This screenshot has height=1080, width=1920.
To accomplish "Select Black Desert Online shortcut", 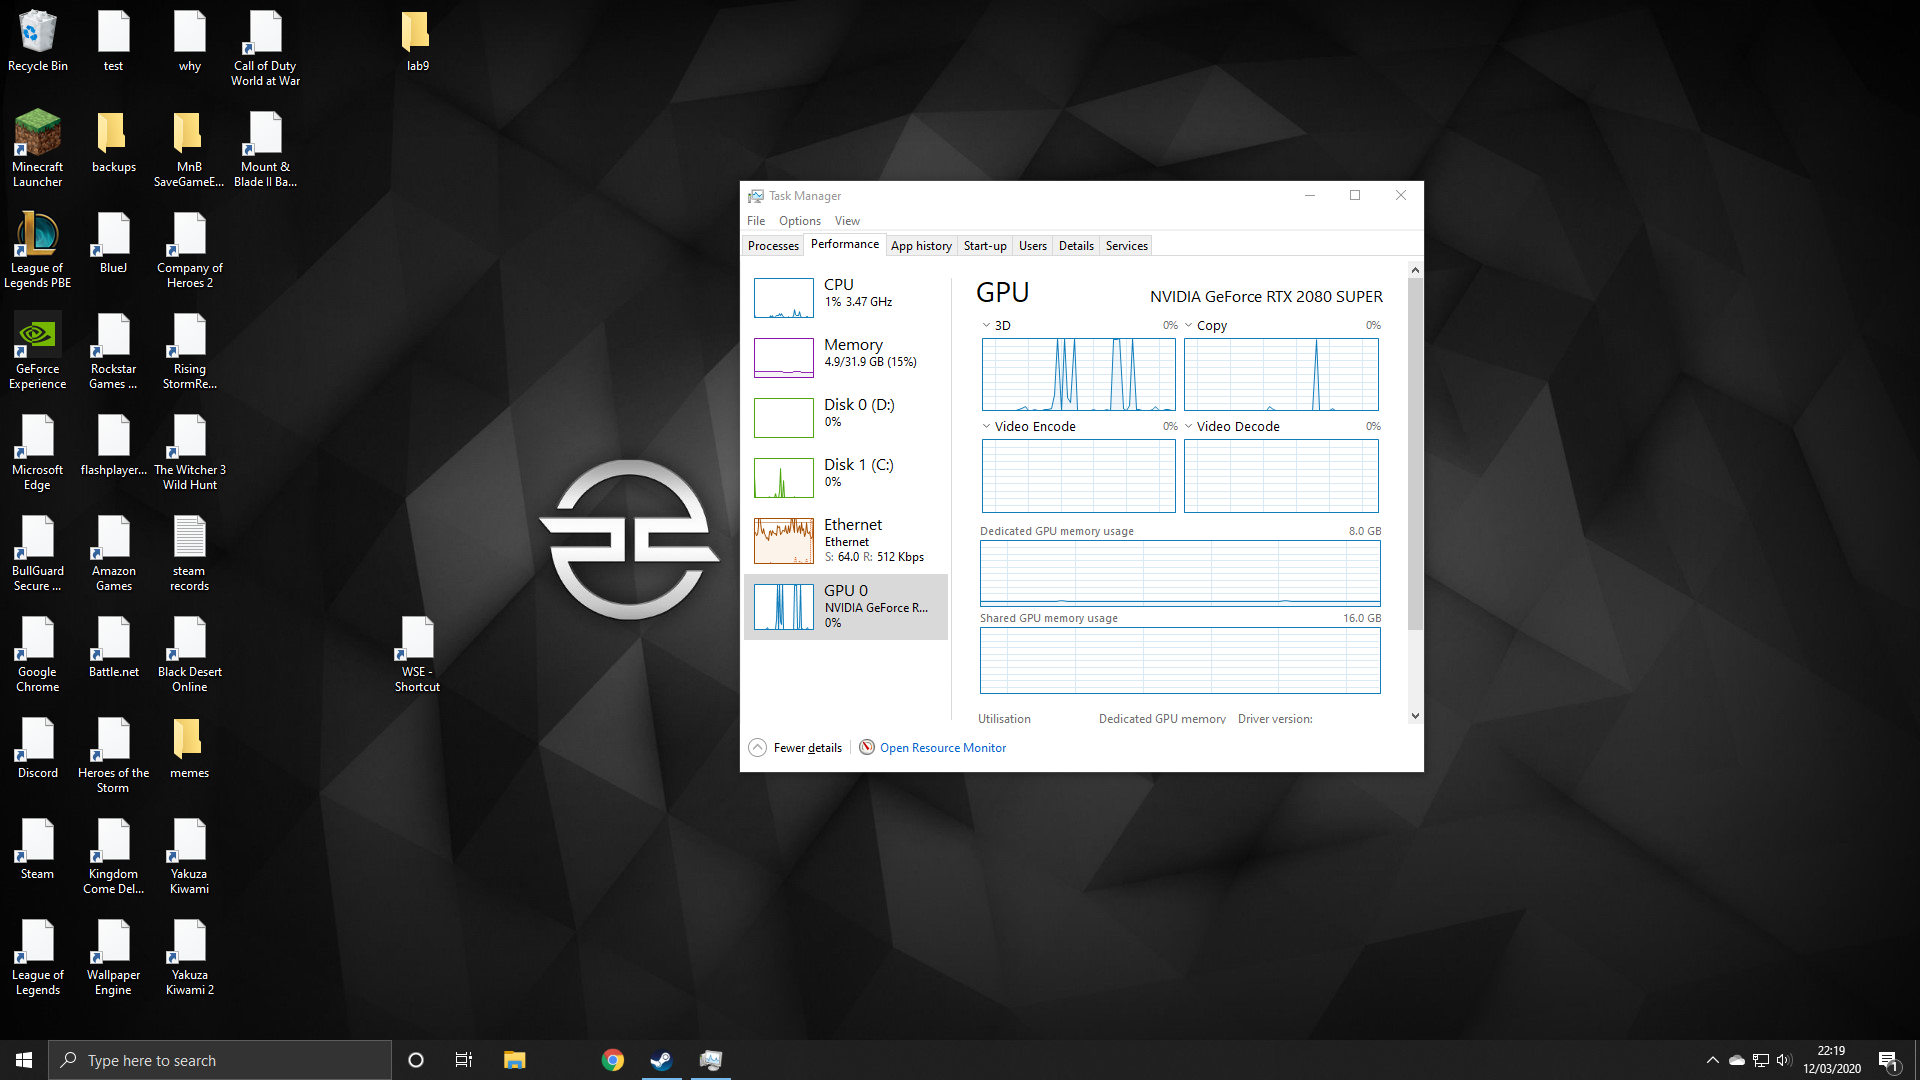I will coord(189,655).
